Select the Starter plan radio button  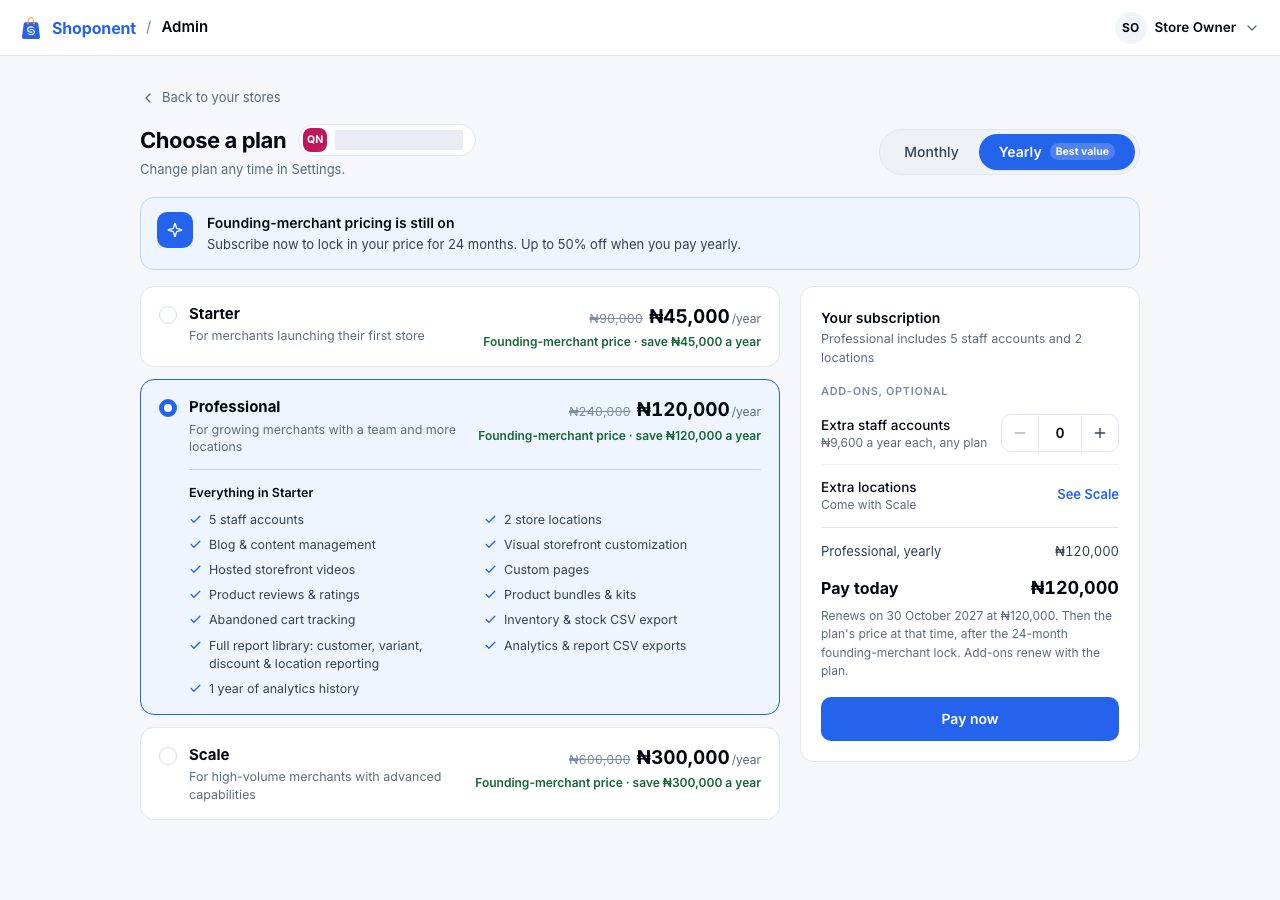(x=168, y=315)
